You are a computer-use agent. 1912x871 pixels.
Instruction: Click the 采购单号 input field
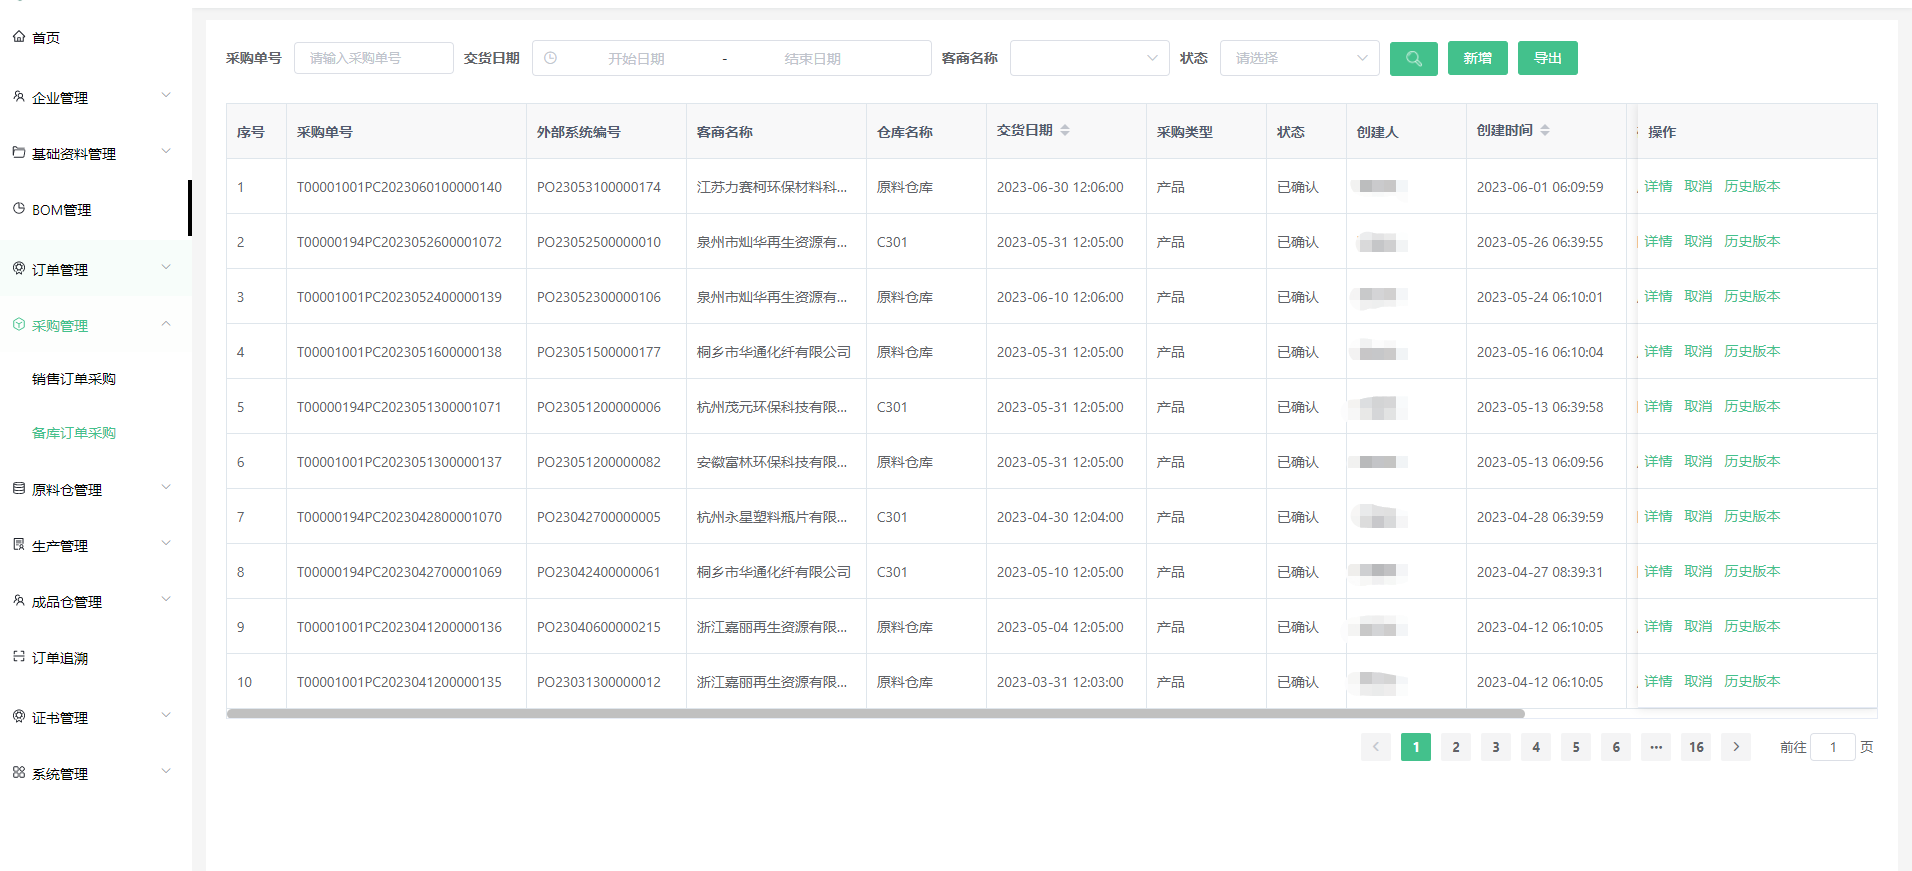(x=373, y=59)
